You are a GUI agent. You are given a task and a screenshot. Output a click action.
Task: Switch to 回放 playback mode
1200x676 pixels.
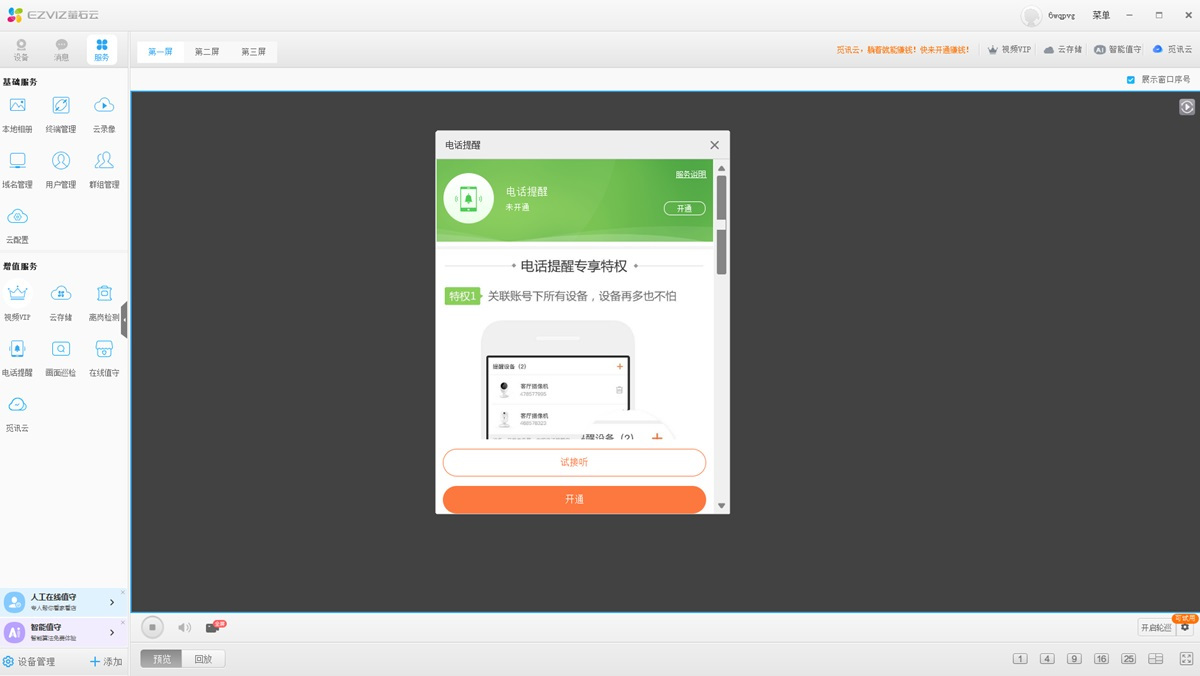click(x=203, y=659)
